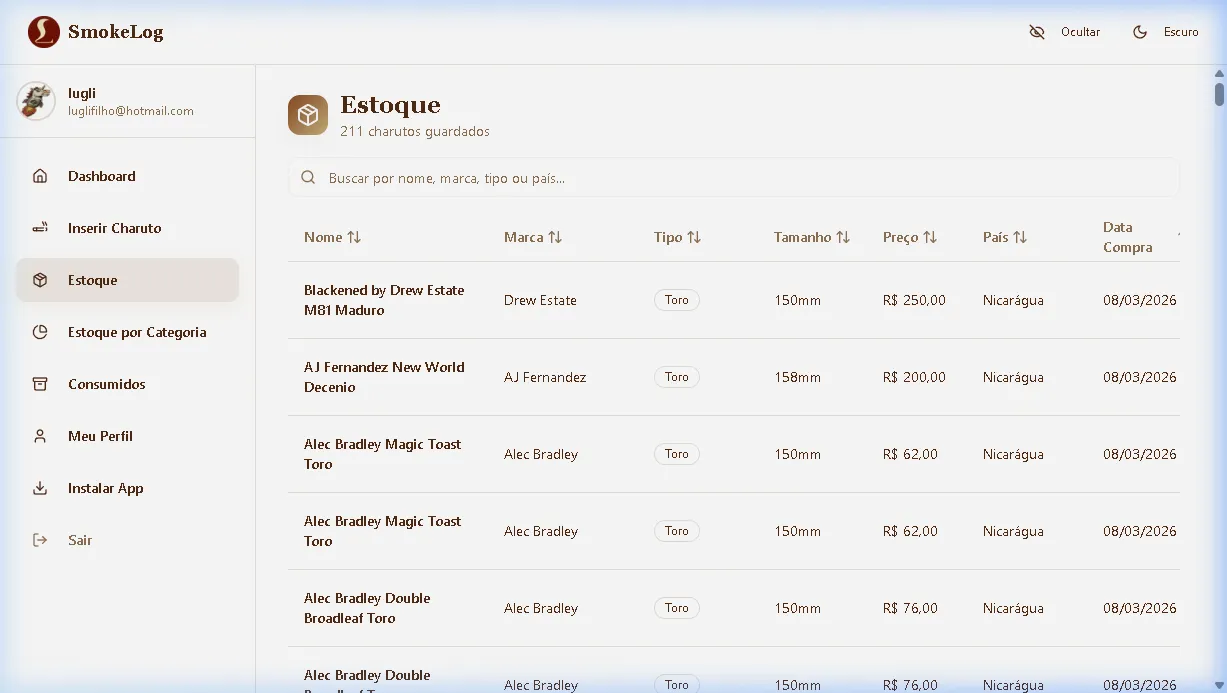This screenshot has height=693, width=1227.
Task: Click the search magnifier icon
Action: point(308,178)
